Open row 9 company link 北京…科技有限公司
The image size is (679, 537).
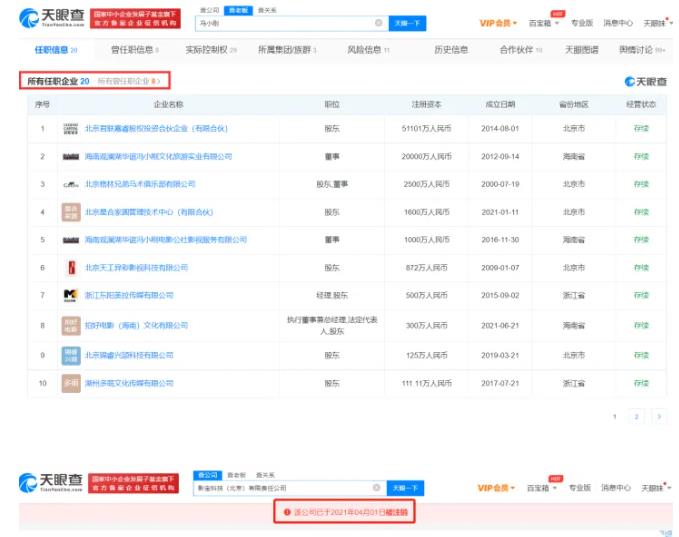click(x=129, y=355)
